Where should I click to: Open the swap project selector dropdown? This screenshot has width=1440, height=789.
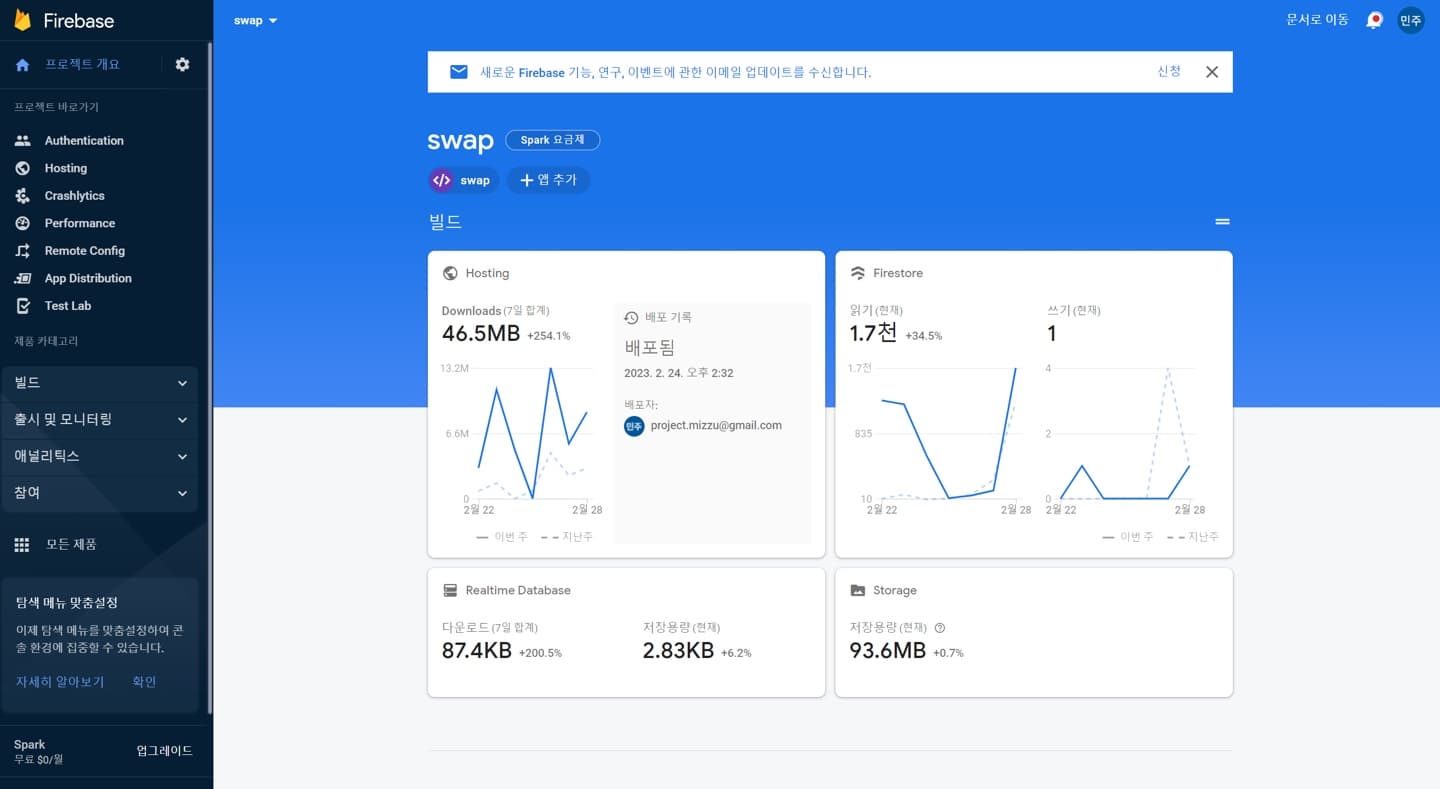(256, 20)
